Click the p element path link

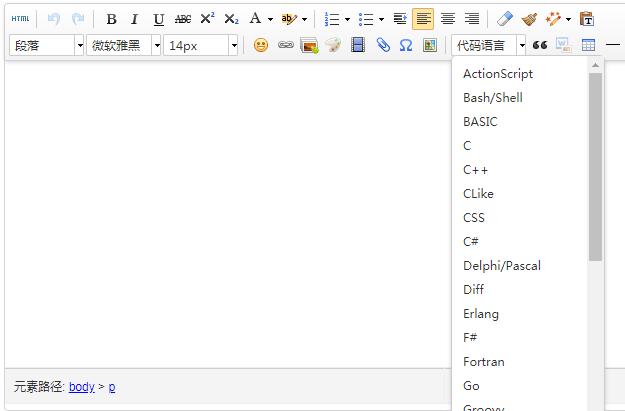pyautogui.click(x=112, y=387)
